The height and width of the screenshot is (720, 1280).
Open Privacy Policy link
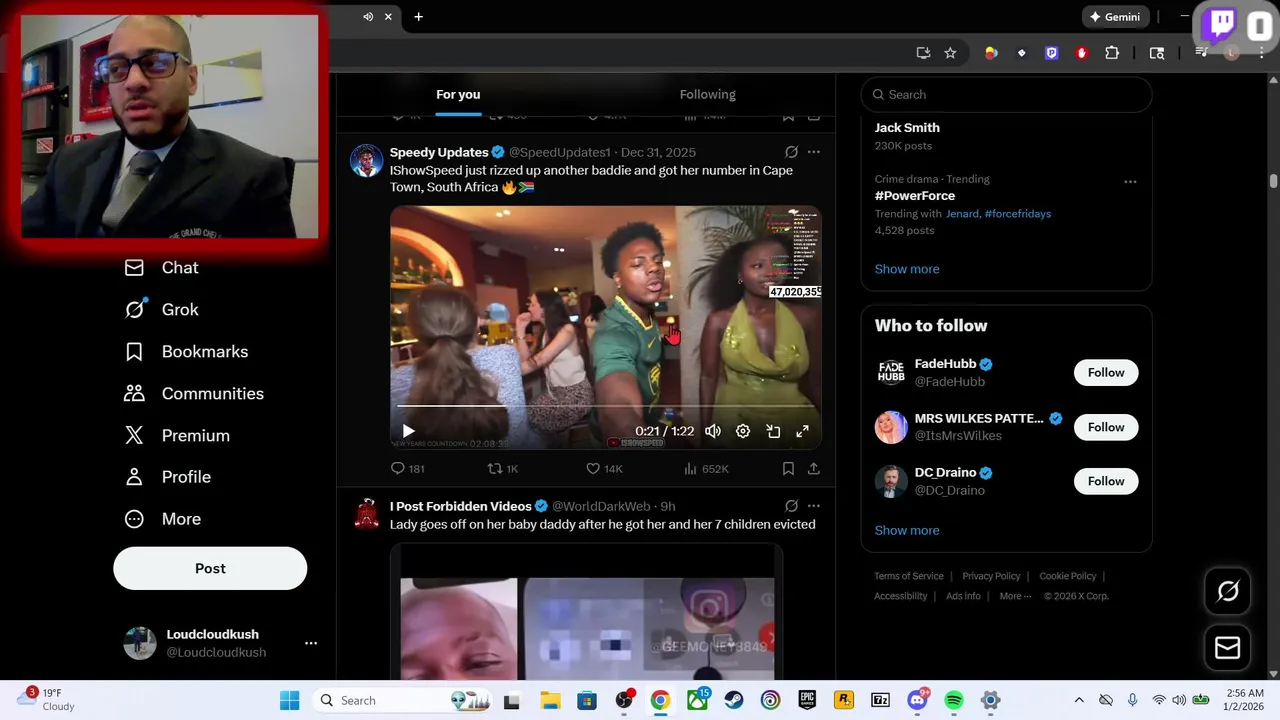[x=991, y=576]
